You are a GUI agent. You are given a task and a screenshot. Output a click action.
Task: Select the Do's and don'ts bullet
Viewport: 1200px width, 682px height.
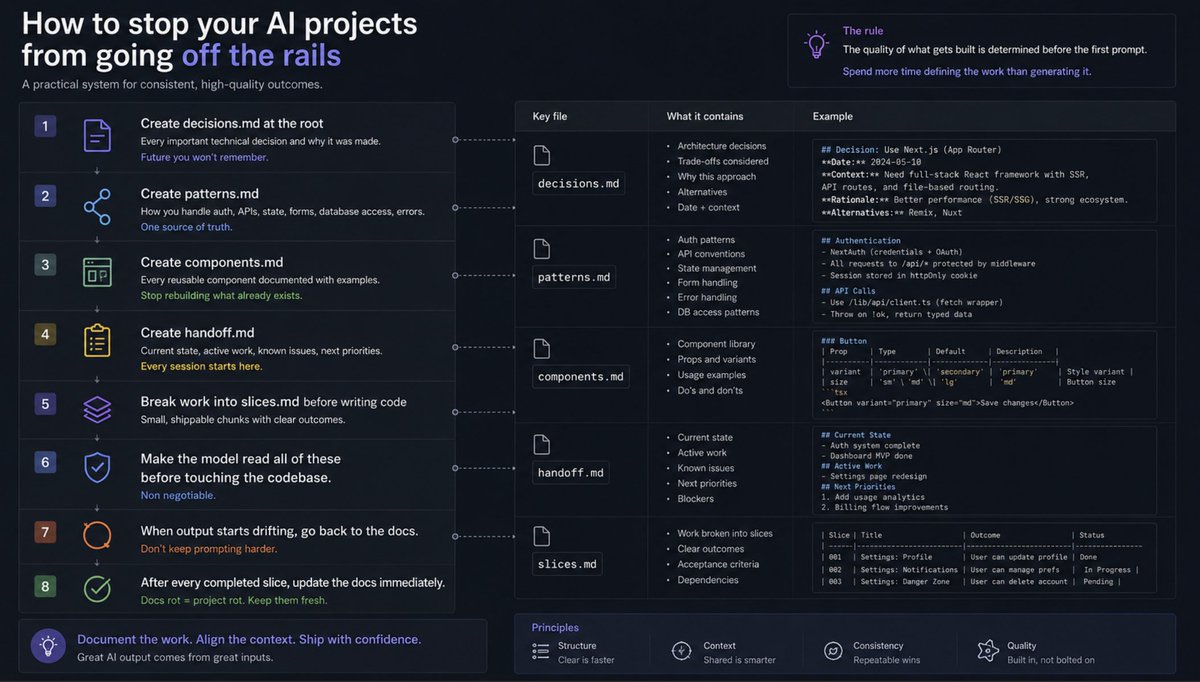coord(709,390)
